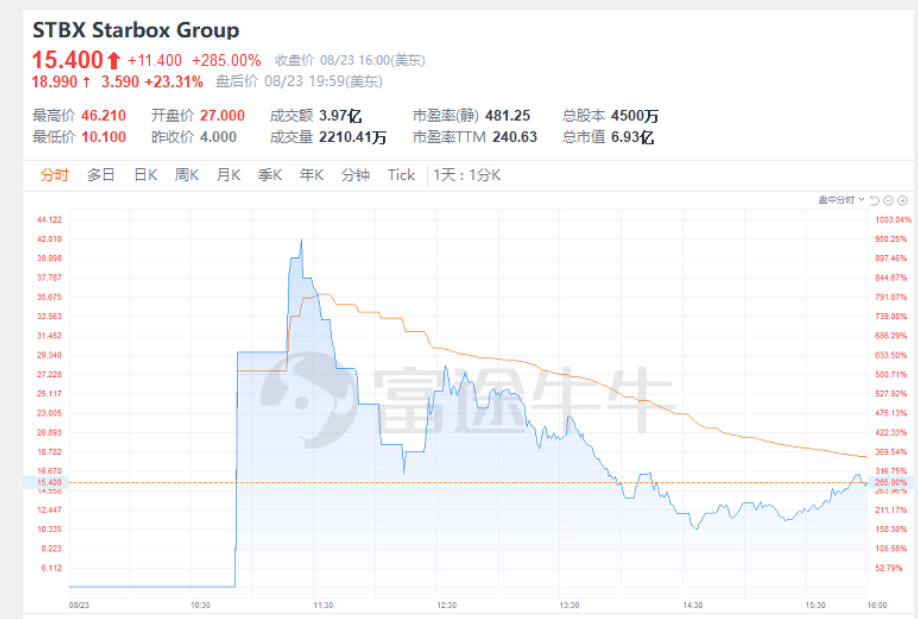Click the 1003.04% percent axis label
The height and width of the screenshot is (619, 918).
click(x=893, y=220)
